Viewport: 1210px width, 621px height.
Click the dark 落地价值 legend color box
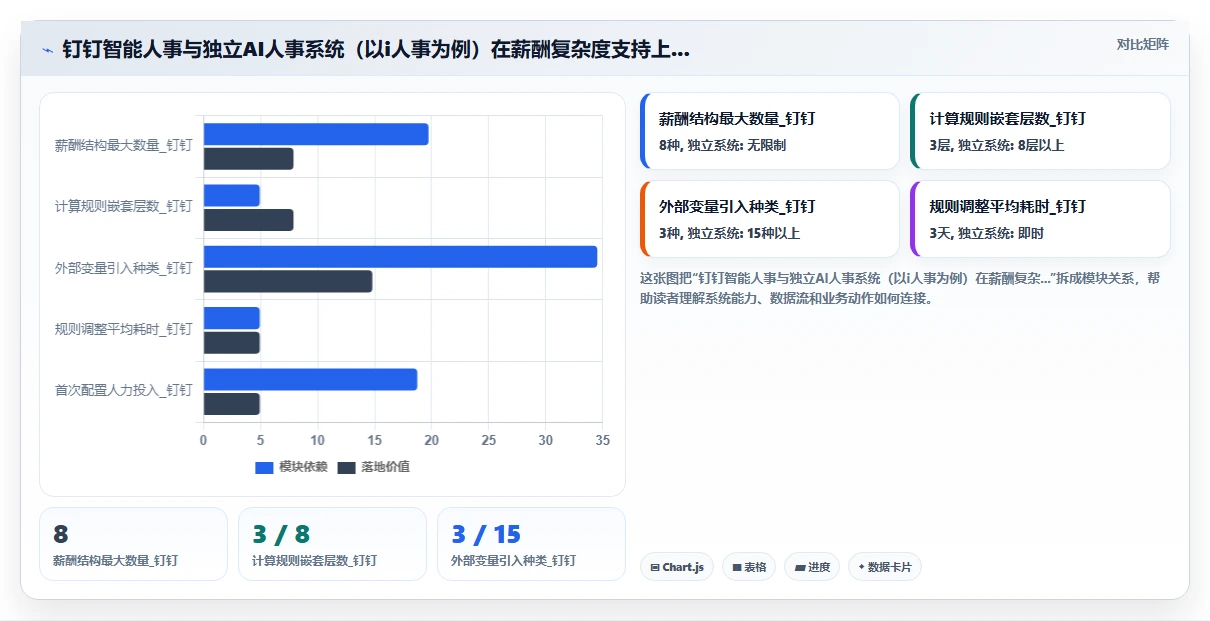tap(346, 467)
